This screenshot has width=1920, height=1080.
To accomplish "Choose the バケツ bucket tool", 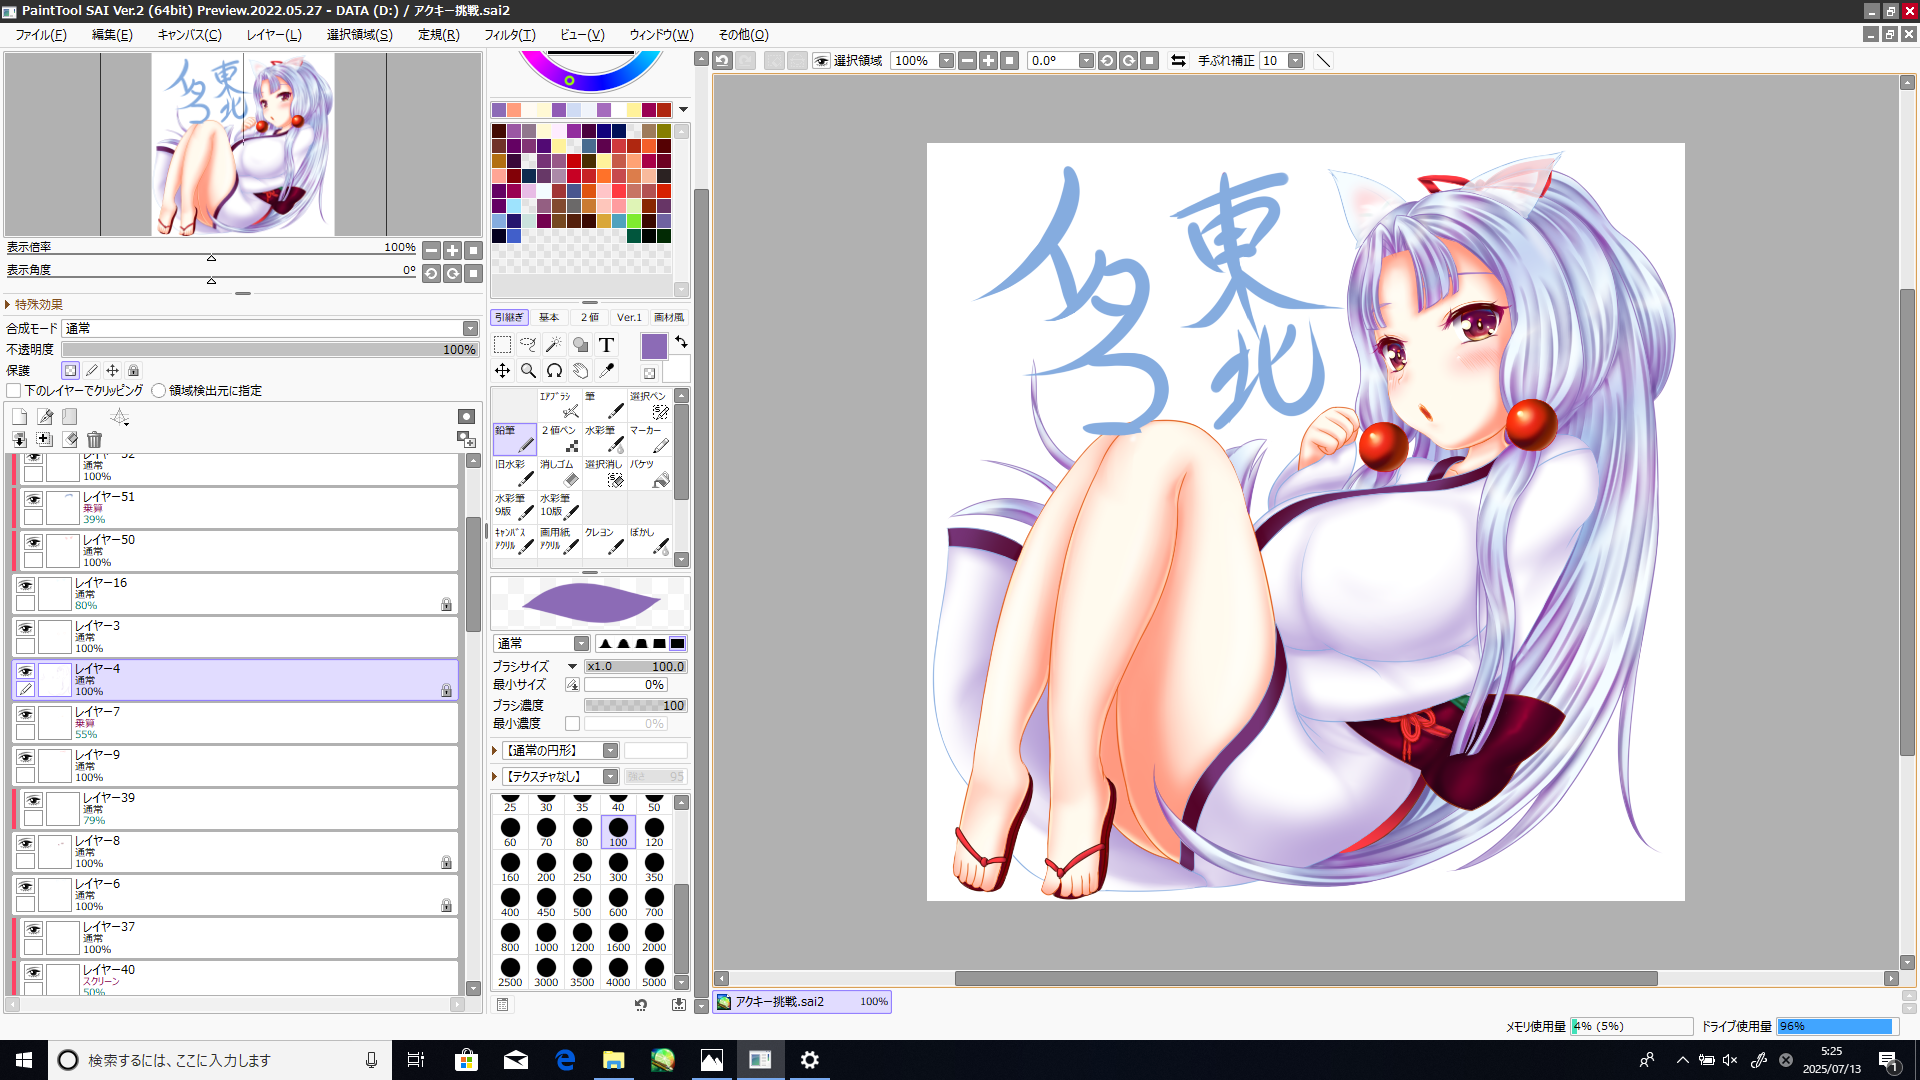I will pyautogui.click(x=649, y=473).
